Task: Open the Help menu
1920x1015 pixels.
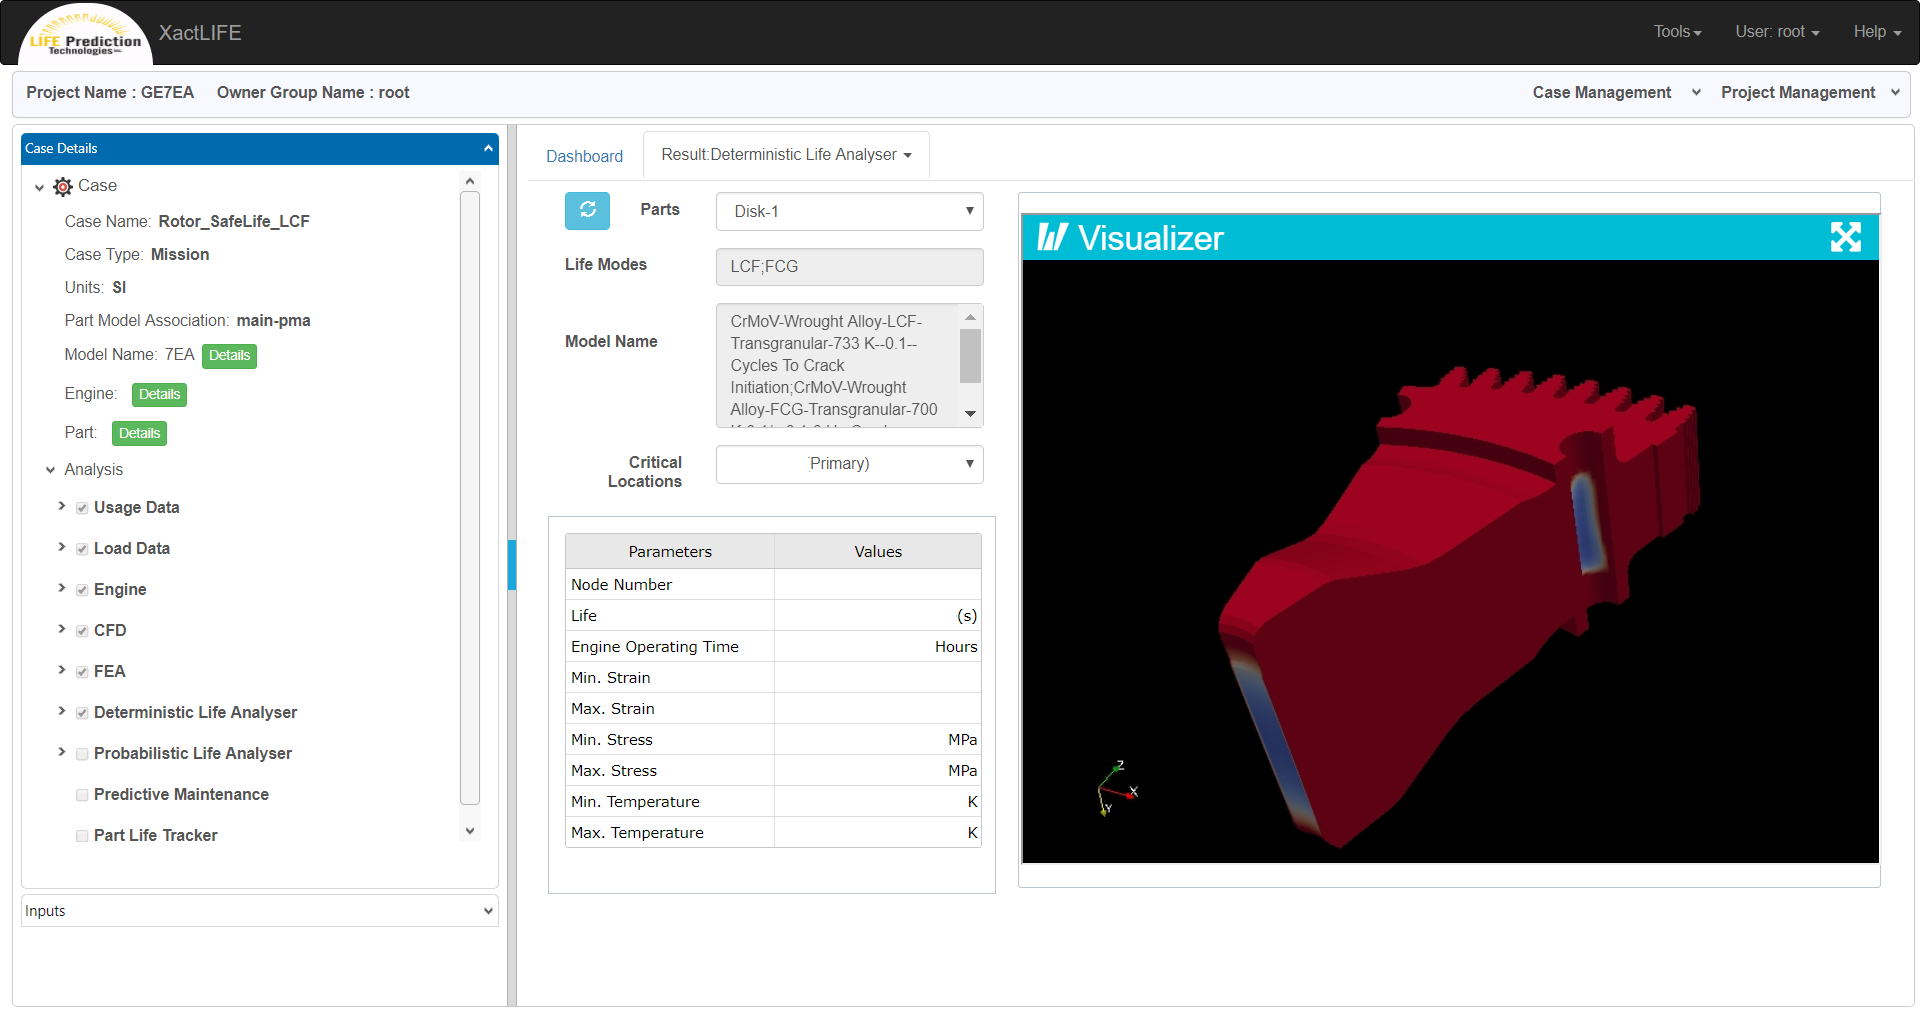Action: tap(1877, 32)
